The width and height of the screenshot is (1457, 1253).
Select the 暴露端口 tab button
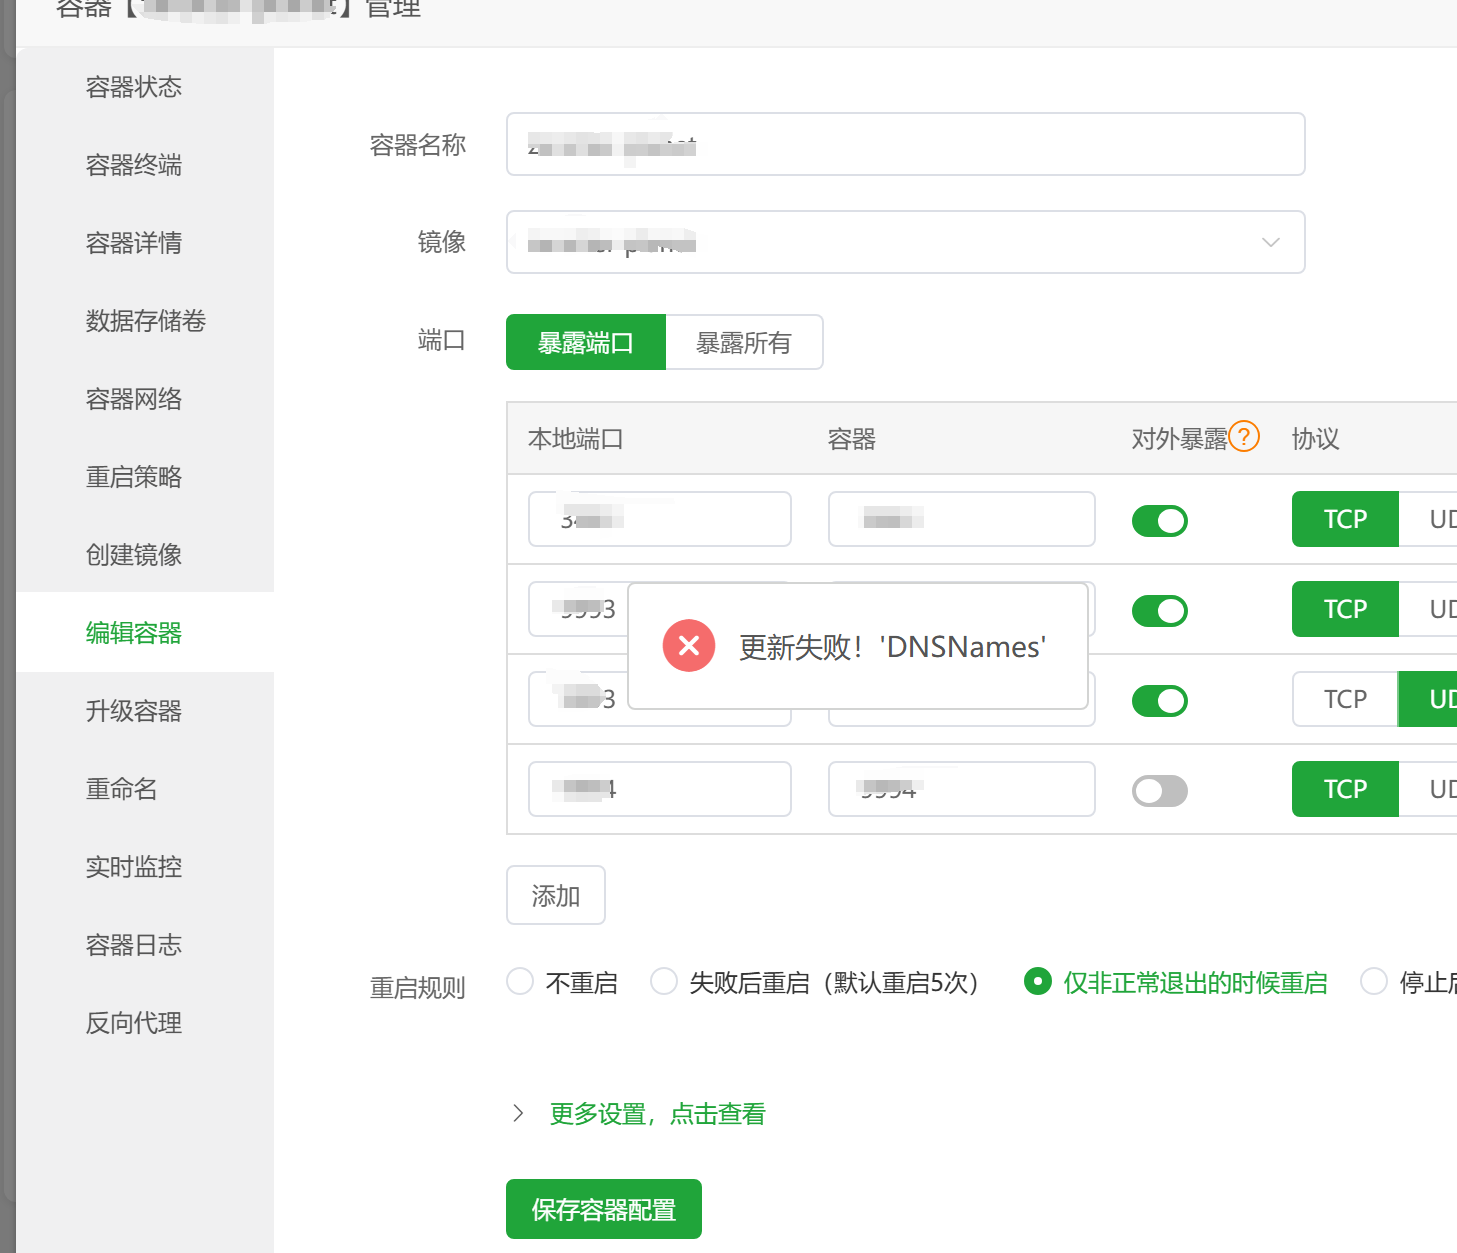586,342
